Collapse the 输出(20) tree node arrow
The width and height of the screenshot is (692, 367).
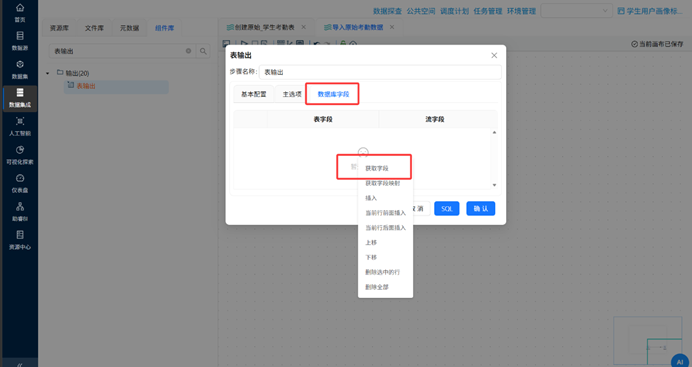click(48, 73)
